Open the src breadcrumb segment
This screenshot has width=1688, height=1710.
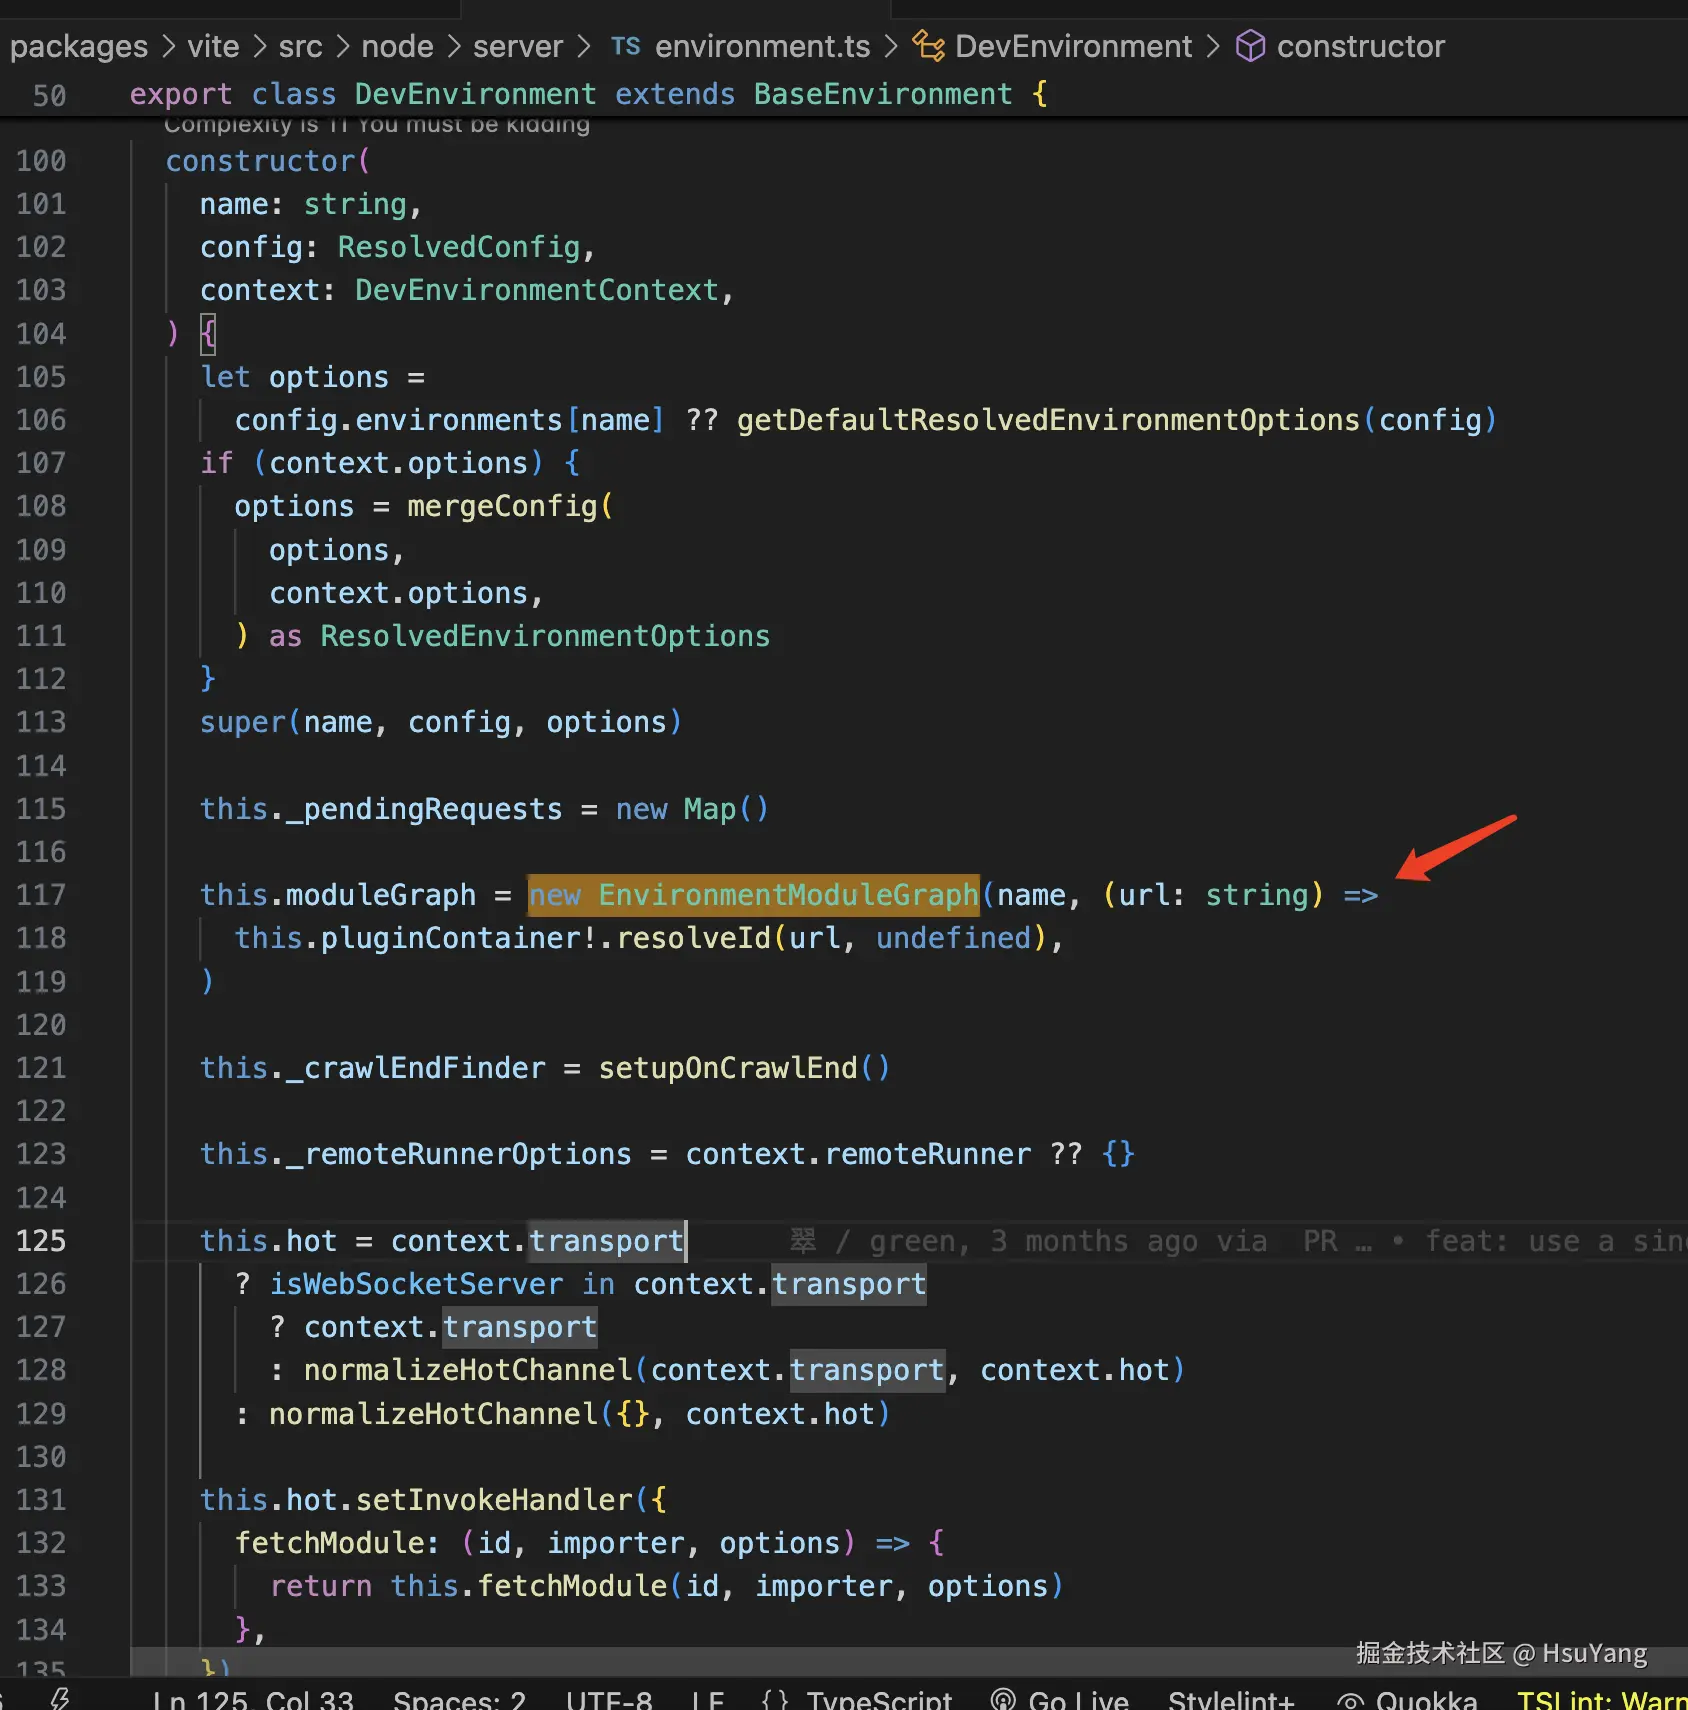300,46
